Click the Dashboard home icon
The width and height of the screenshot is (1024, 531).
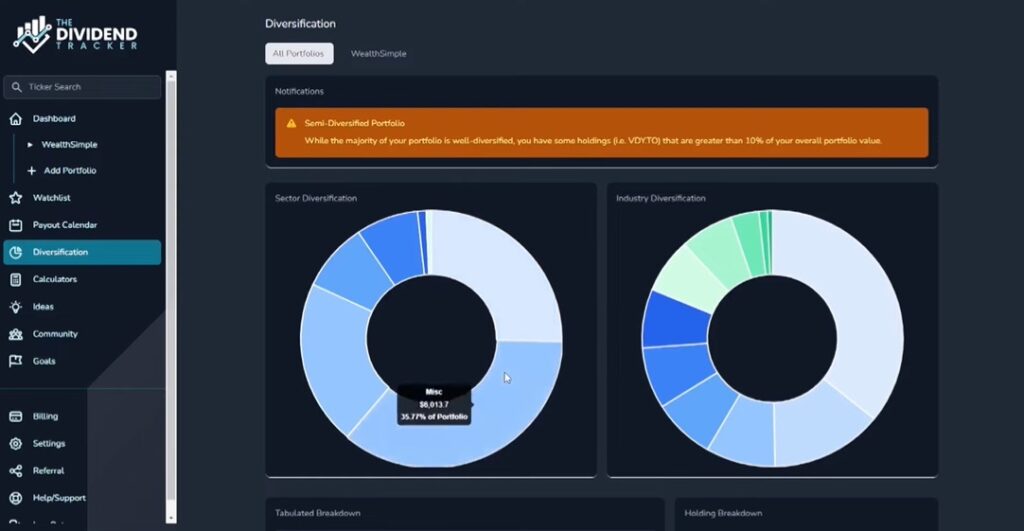coord(15,119)
